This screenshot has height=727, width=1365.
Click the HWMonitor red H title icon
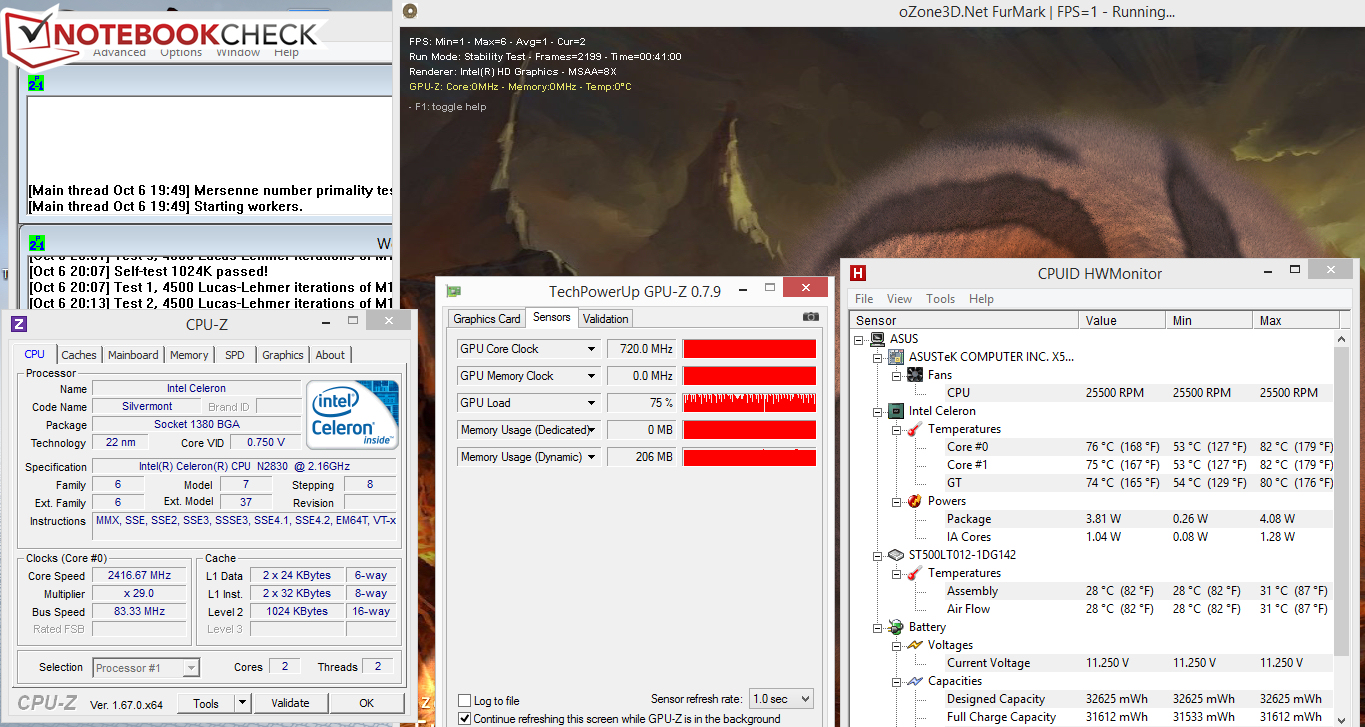point(858,273)
